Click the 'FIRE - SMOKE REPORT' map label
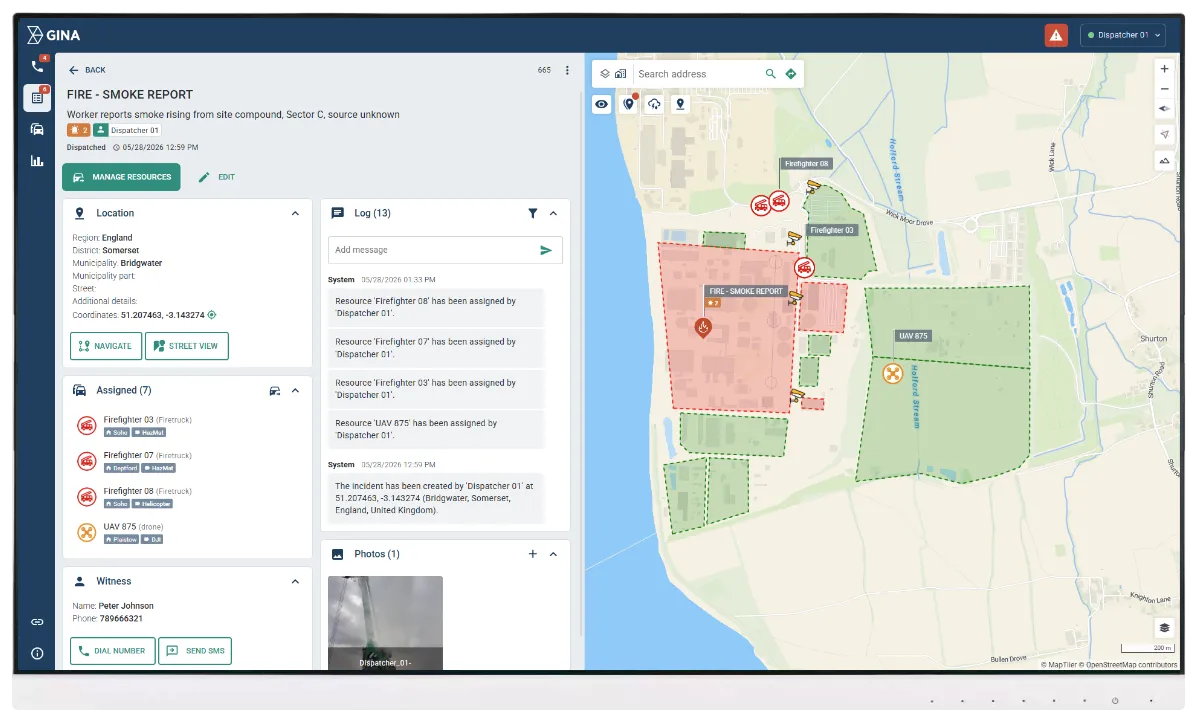Viewport: 1200px width, 718px height. pos(746,292)
